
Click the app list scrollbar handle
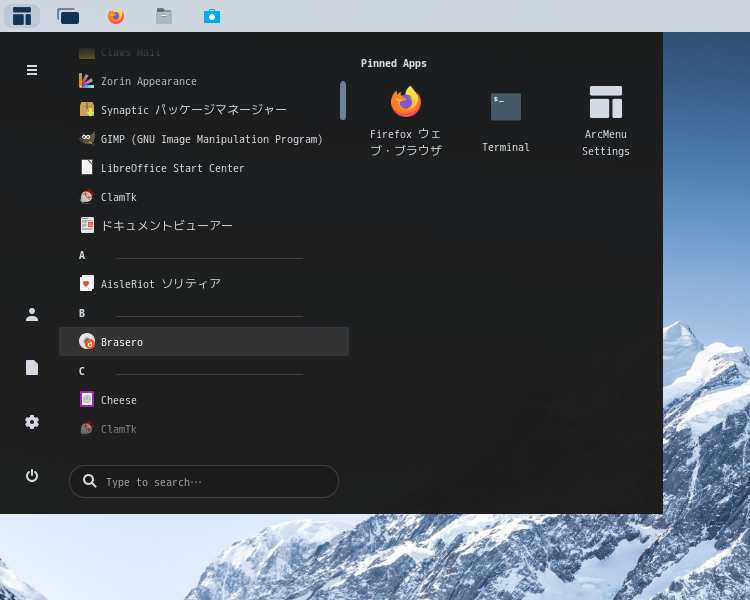point(342,100)
